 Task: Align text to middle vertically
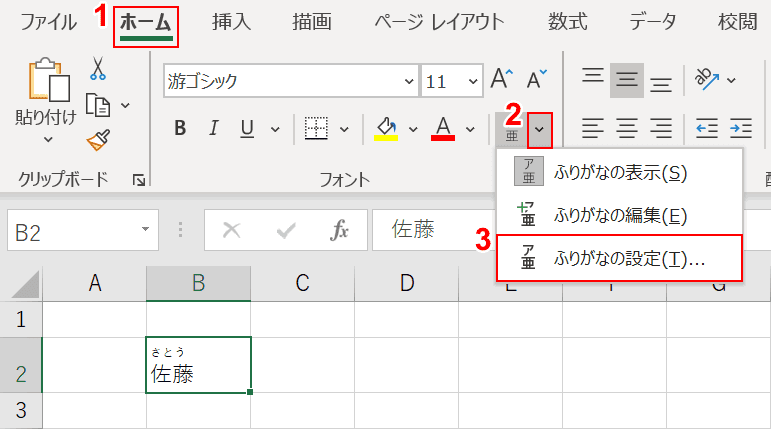click(627, 80)
